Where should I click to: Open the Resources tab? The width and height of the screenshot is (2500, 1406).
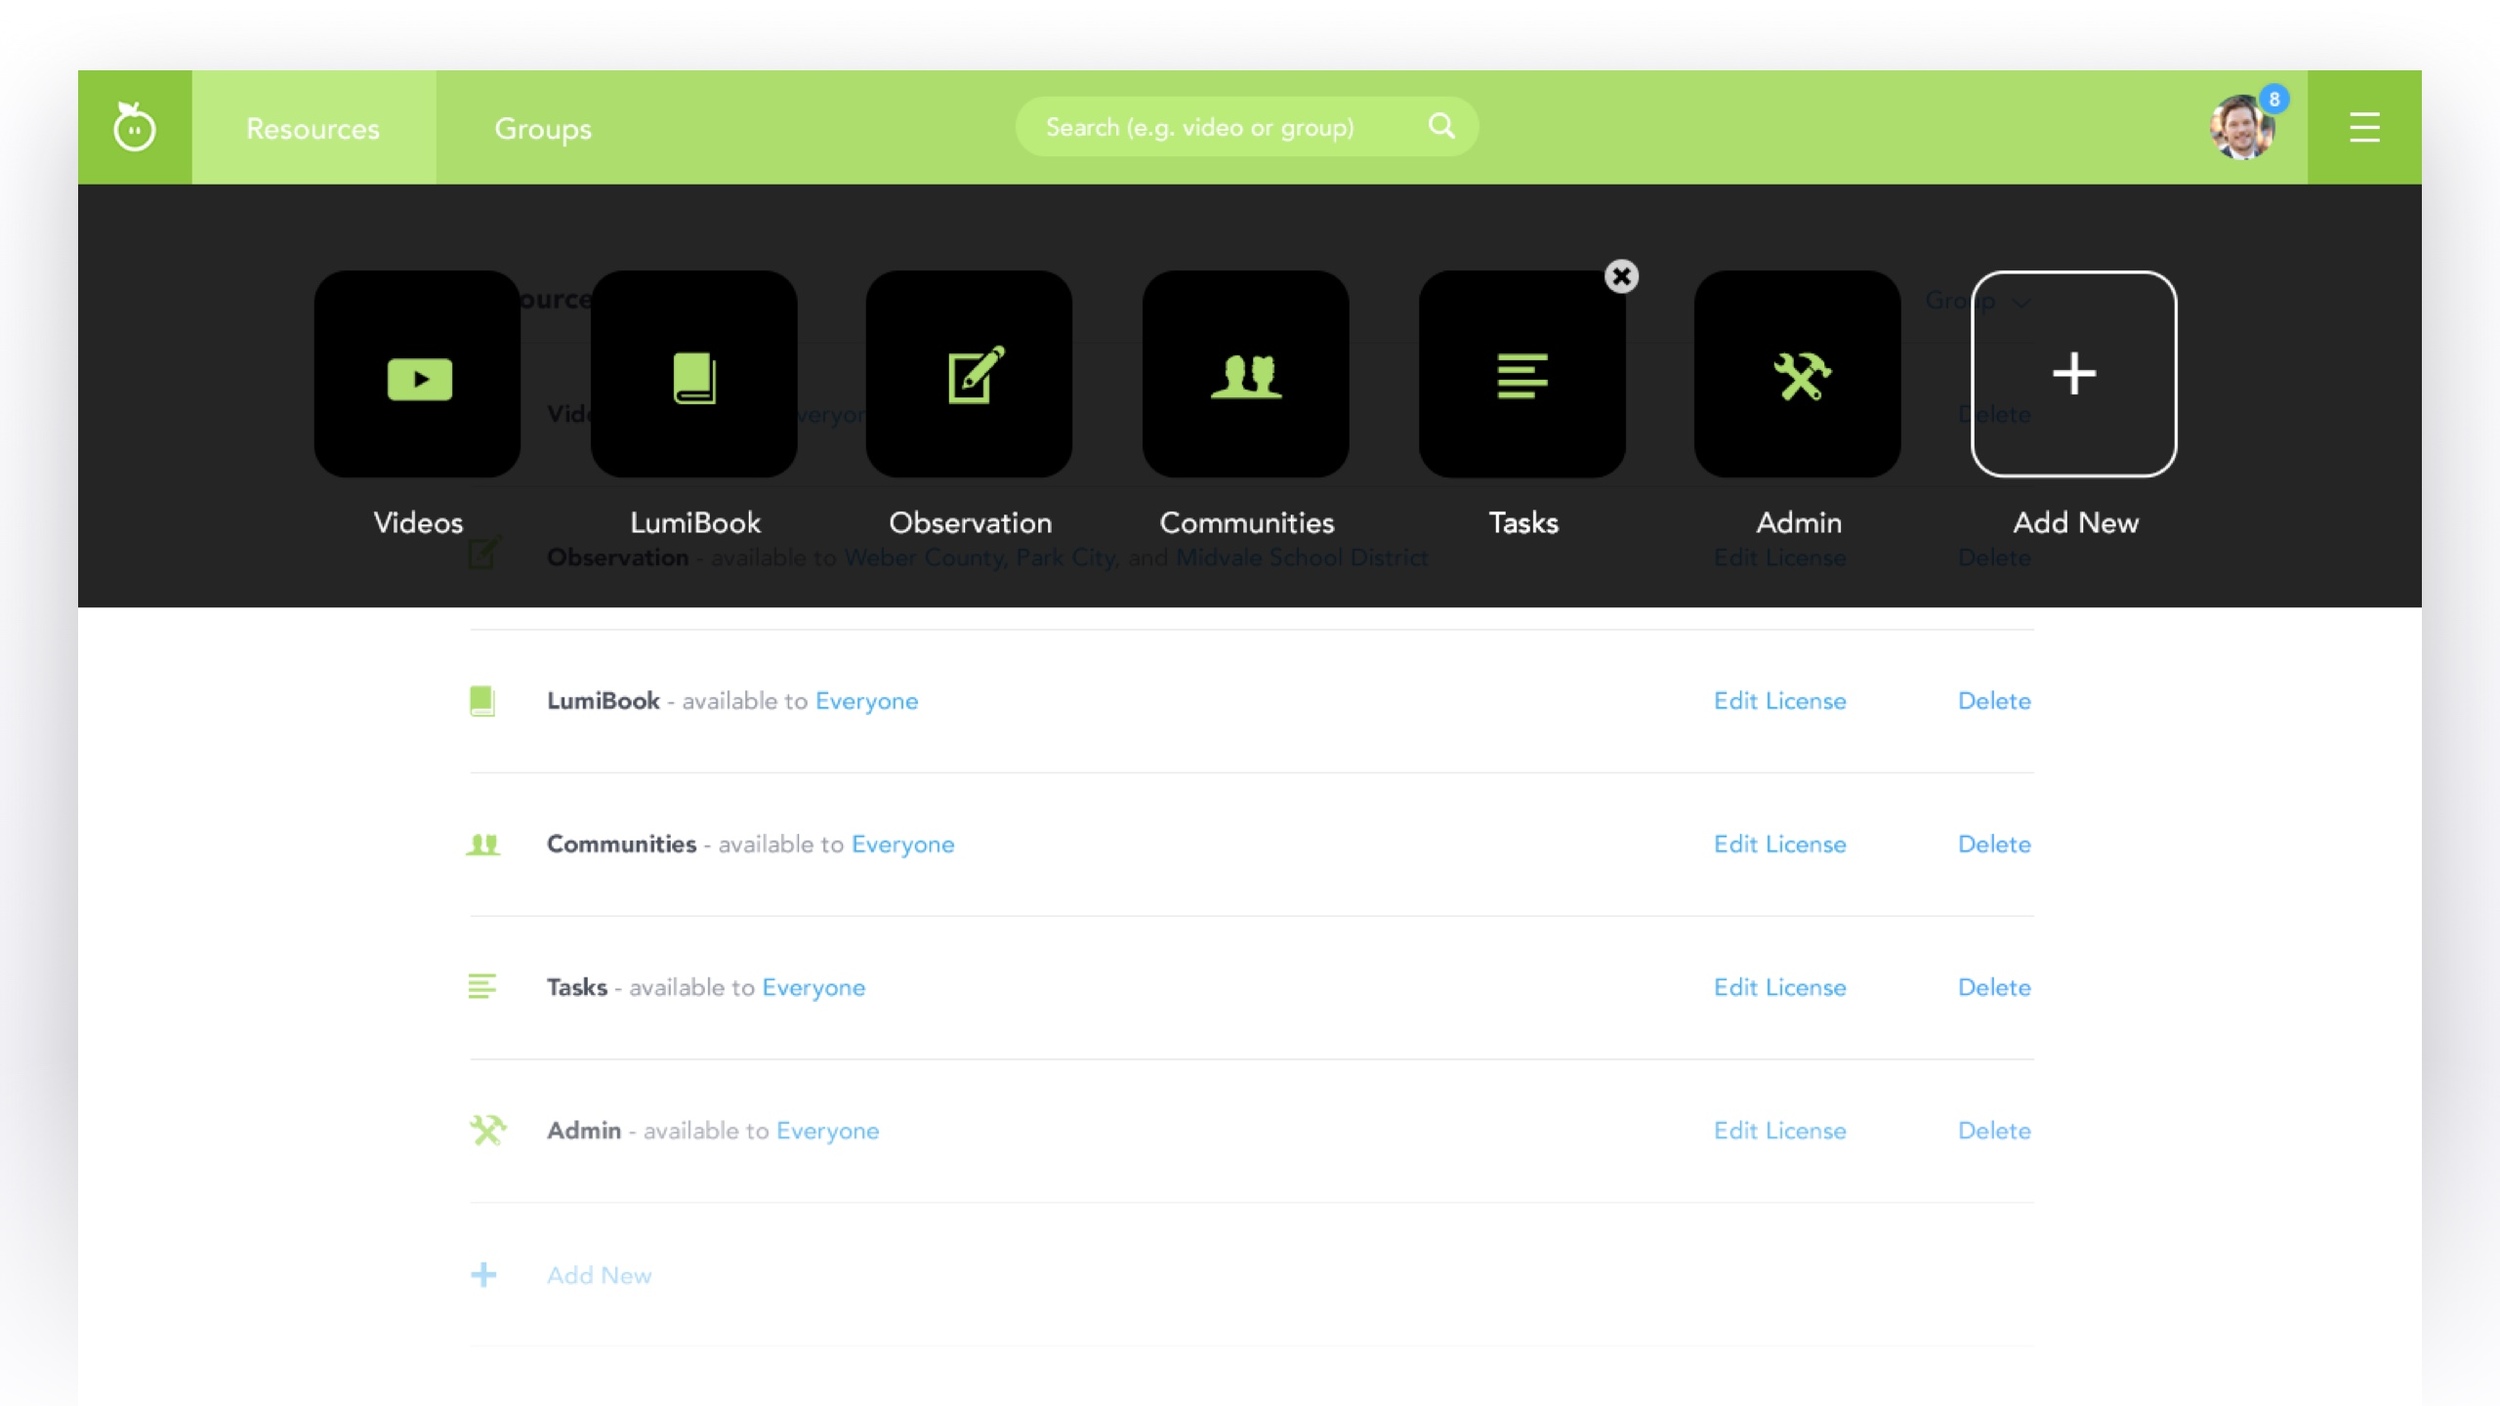[313, 128]
